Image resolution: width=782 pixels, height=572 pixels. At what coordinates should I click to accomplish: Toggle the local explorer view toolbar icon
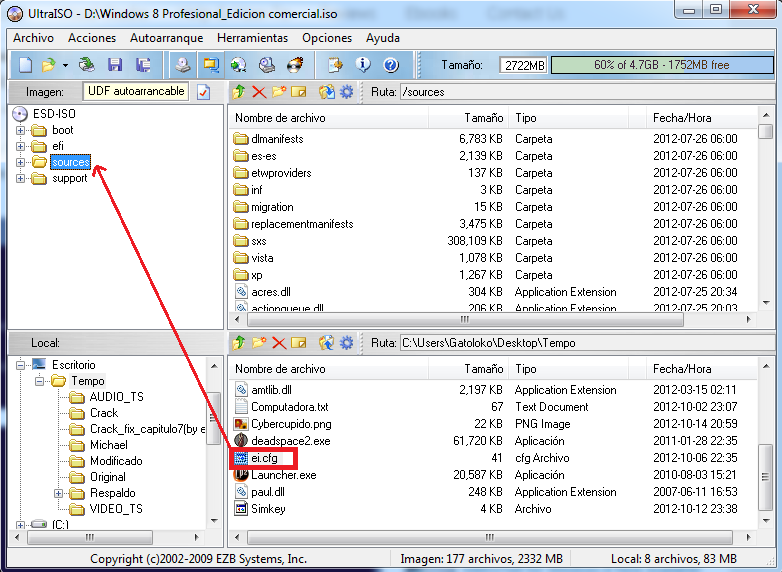(x=210, y=65)
